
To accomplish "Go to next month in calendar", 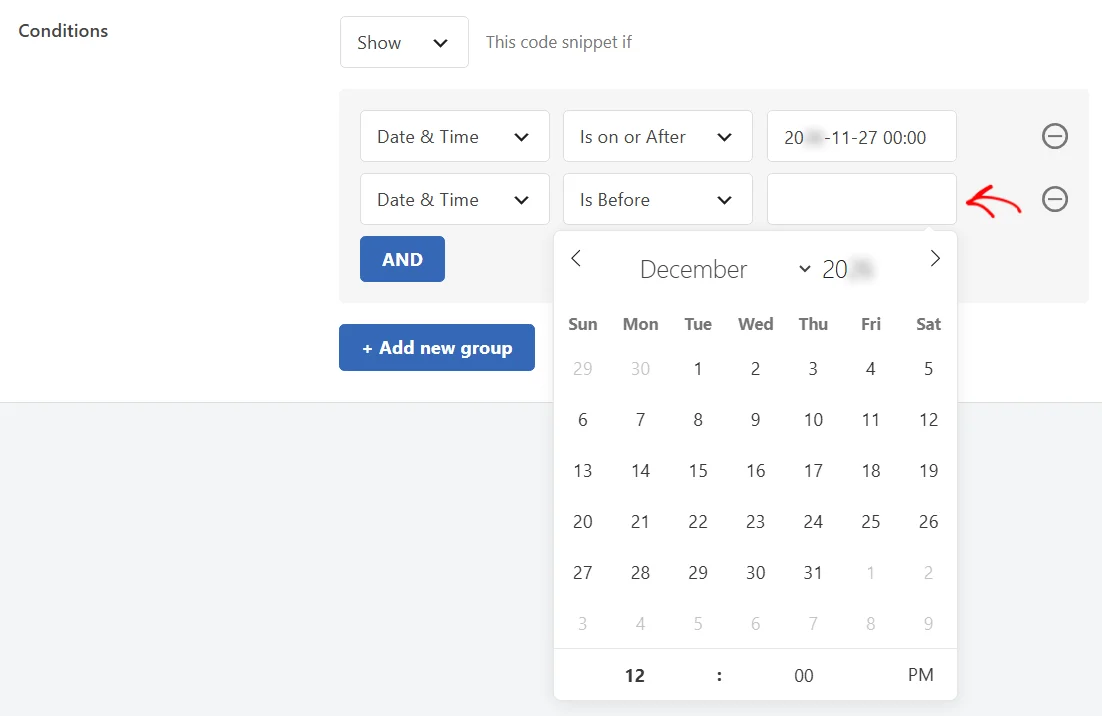I will point(935,259).
